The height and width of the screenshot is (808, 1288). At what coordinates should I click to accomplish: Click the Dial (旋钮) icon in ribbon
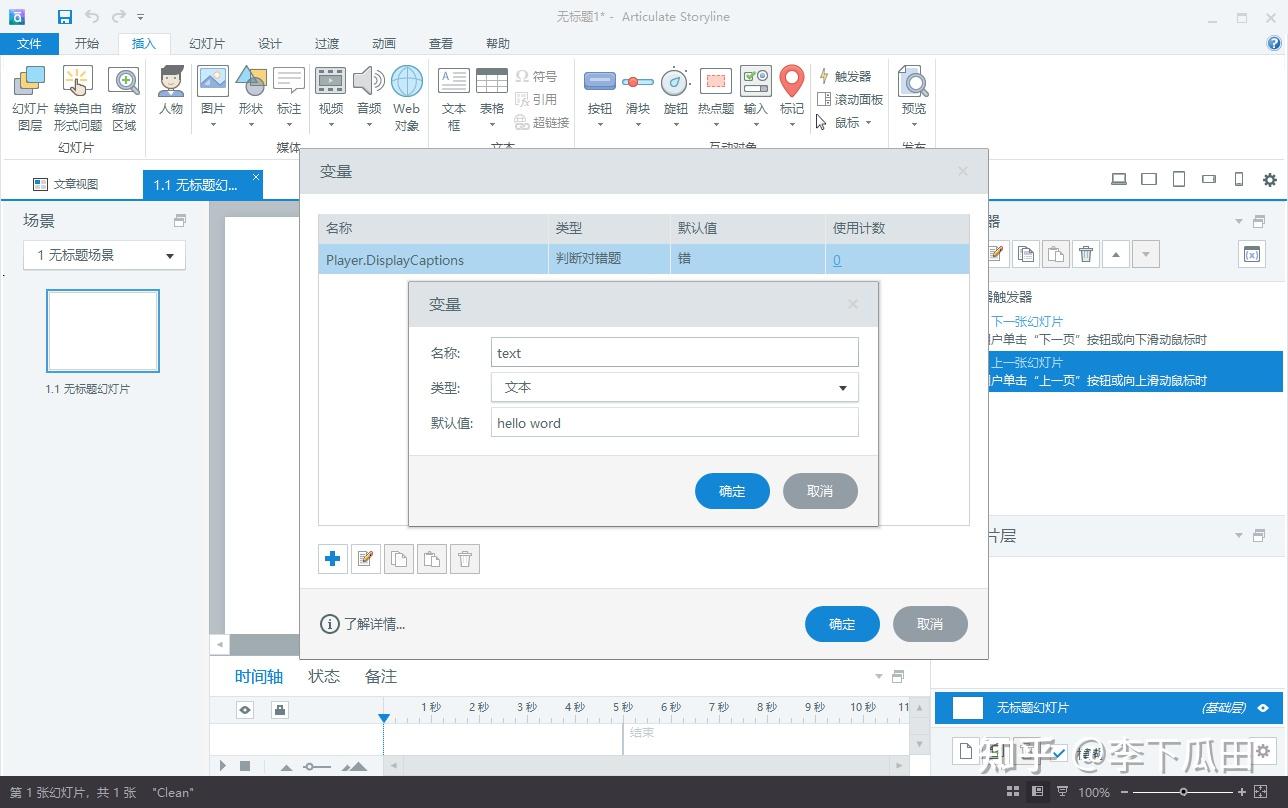click(676, 90)
